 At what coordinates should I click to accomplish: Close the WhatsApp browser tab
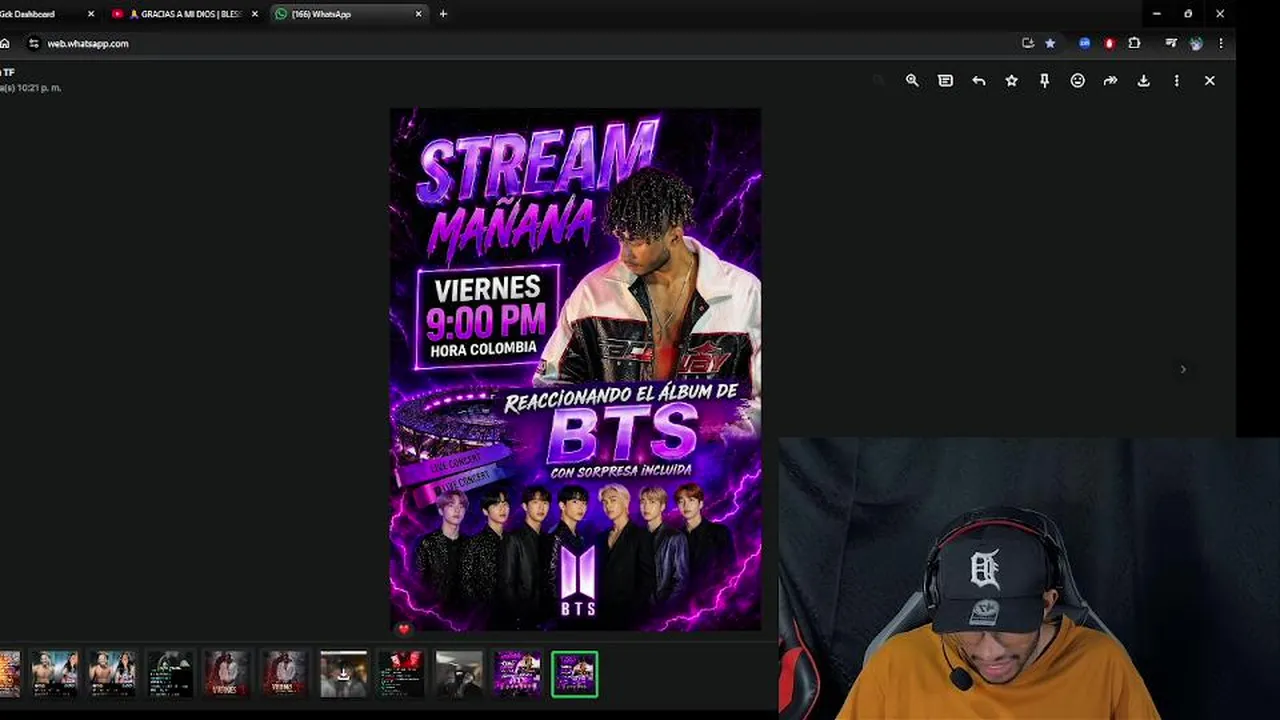(x=418, y=14)
